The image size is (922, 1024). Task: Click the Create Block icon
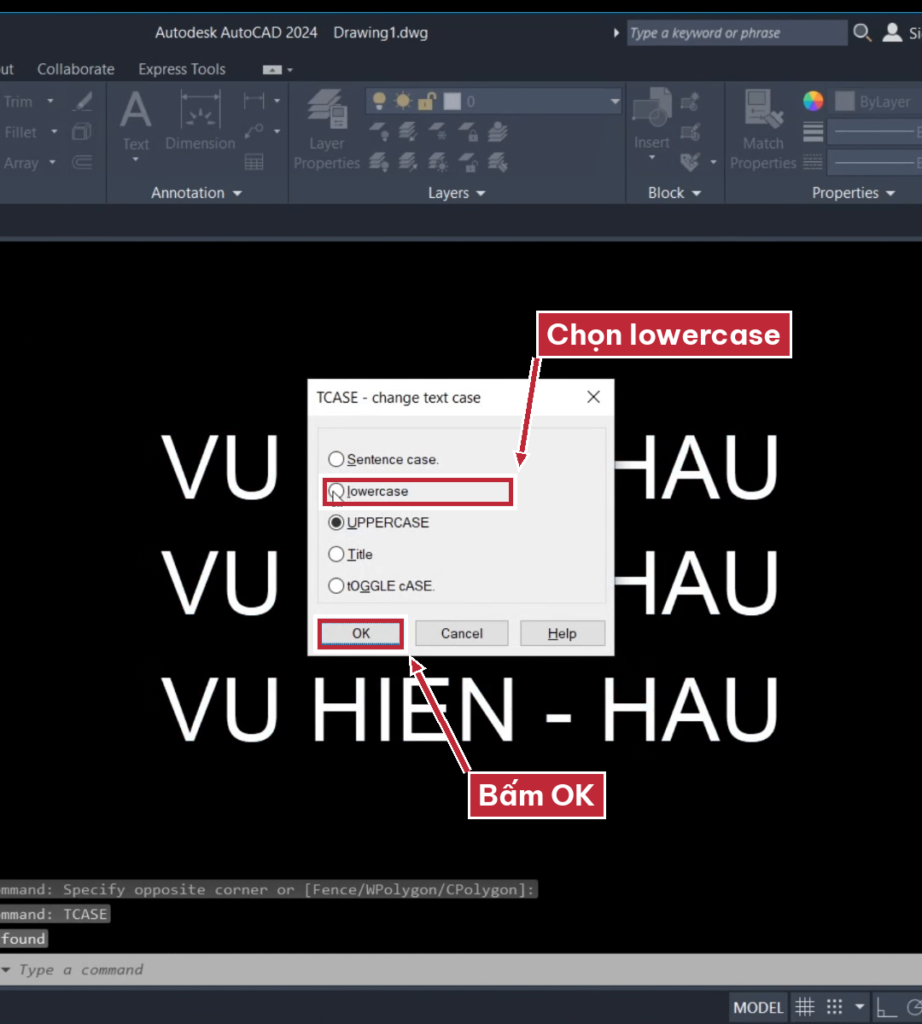690,101
